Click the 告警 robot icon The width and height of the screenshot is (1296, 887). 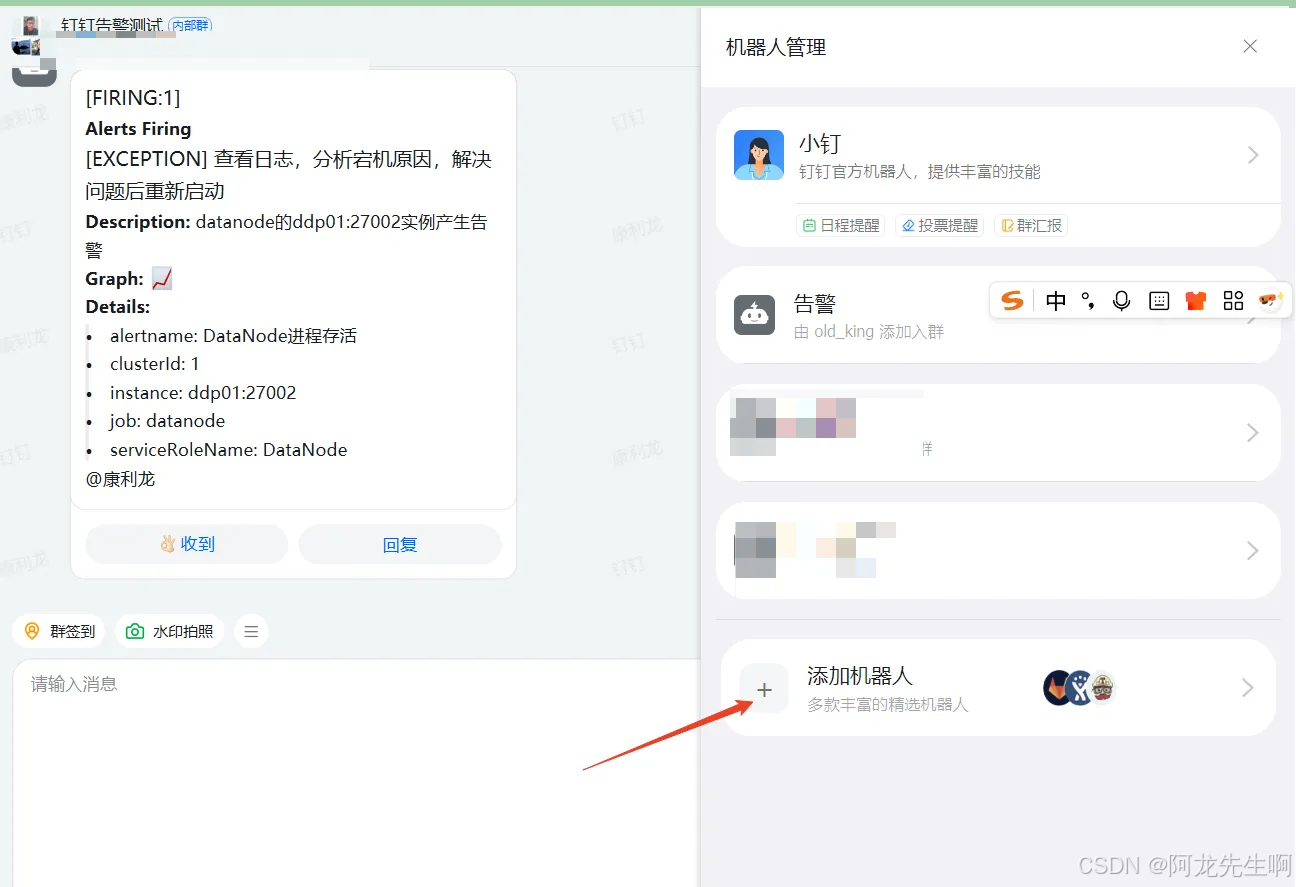click(754, 315)
